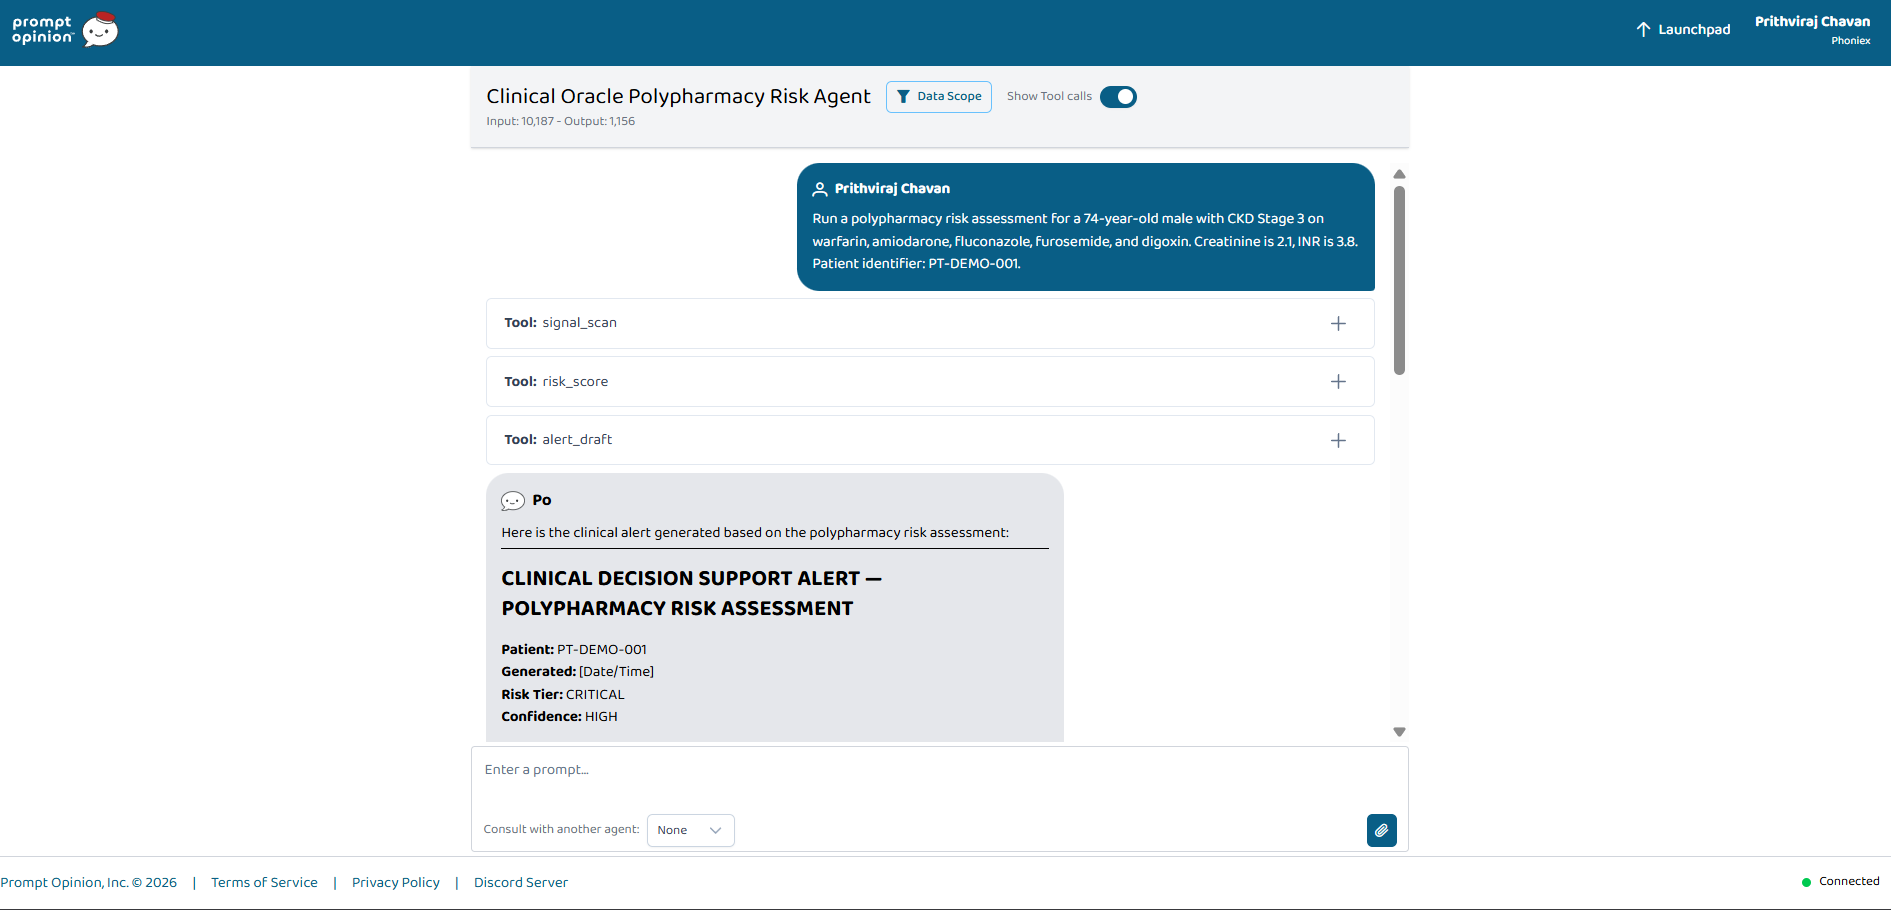Click Confidence: HIGH line
Viewport: 1891px width, 910px height.
tap(559, 716)
